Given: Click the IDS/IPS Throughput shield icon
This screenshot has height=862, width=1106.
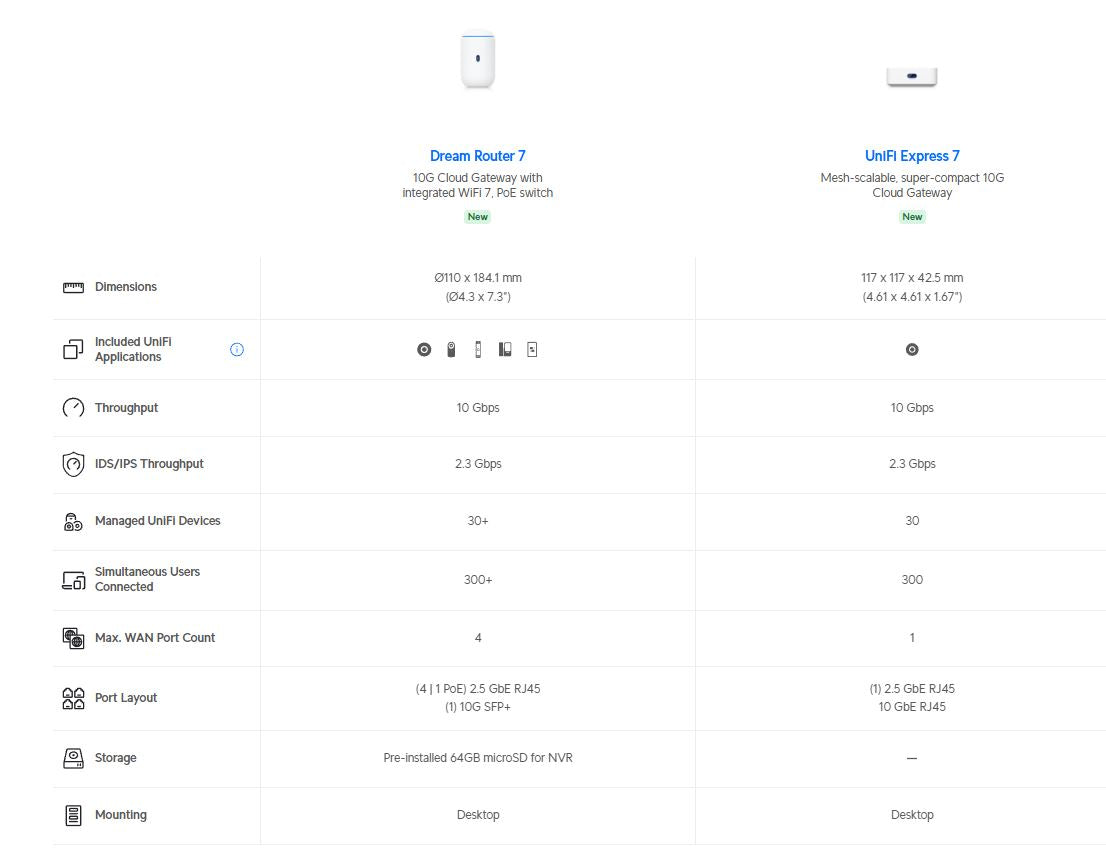Looking at the screenshot, I should 73,464.
